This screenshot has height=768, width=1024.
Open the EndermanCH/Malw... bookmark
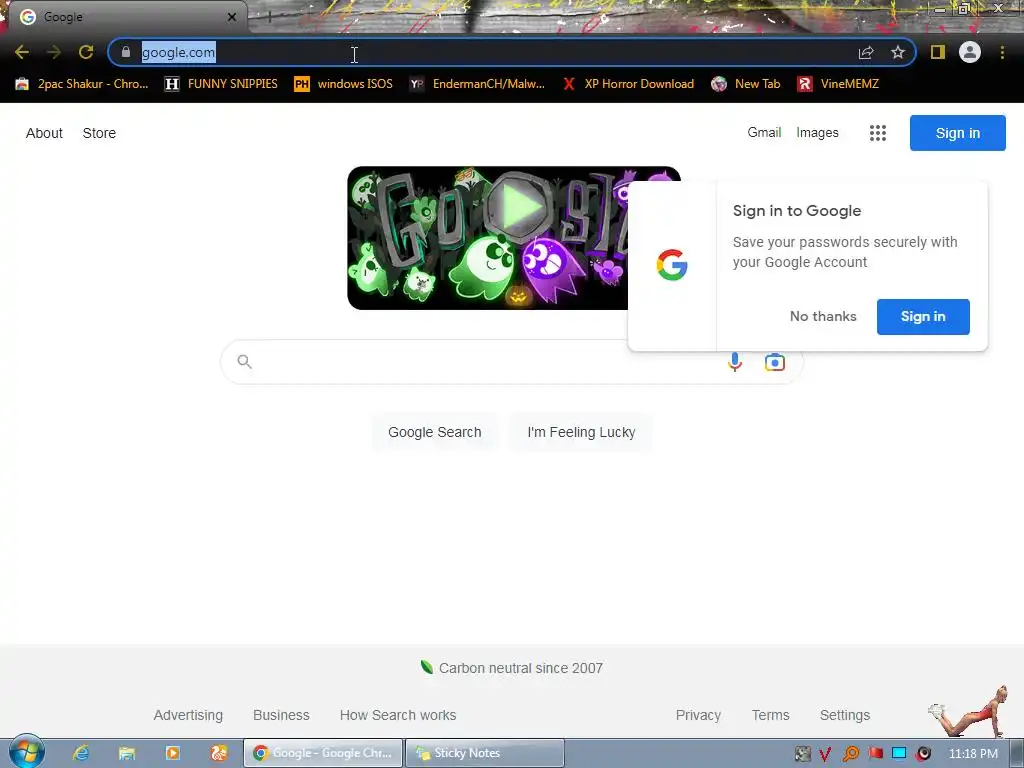(477, 84)
